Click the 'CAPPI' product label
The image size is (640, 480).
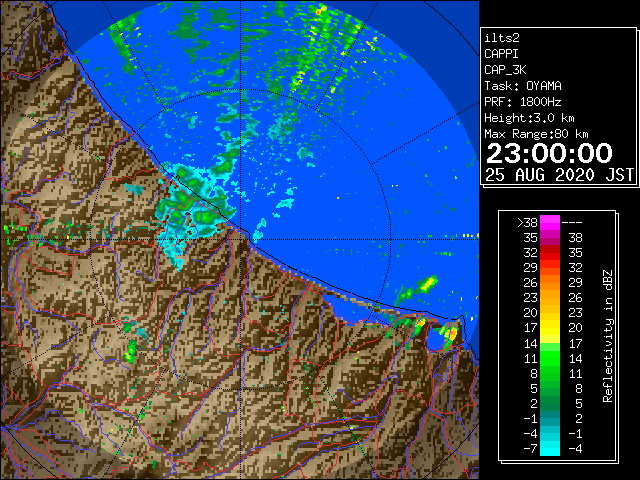point(501,54)
